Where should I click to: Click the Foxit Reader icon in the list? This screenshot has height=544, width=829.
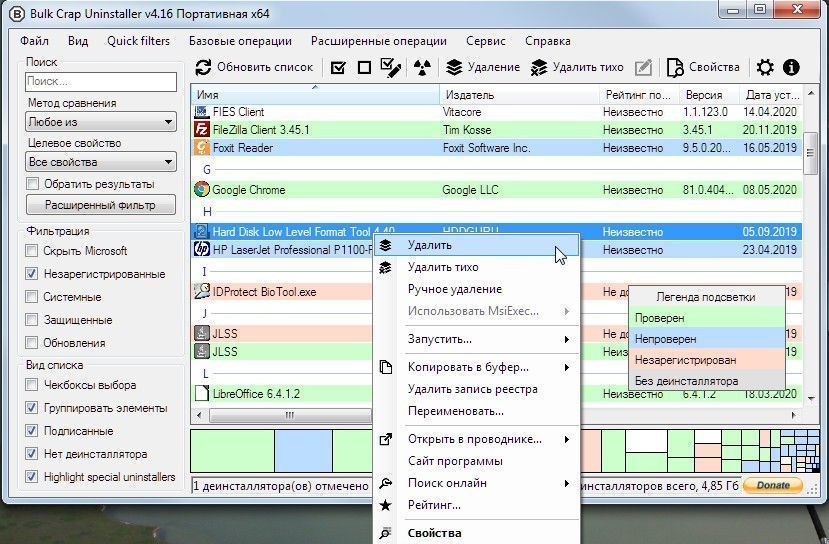[x=201, y=147]
